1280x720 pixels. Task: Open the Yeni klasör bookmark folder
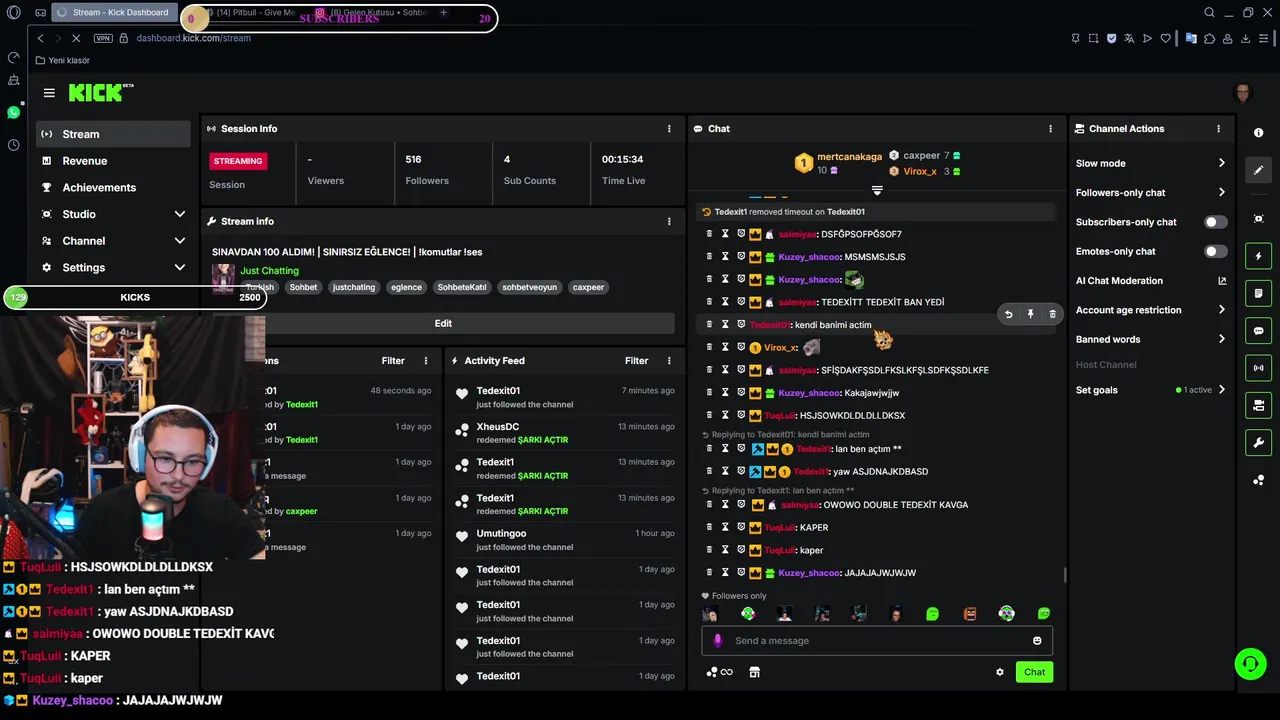click(x=62, y=61)
